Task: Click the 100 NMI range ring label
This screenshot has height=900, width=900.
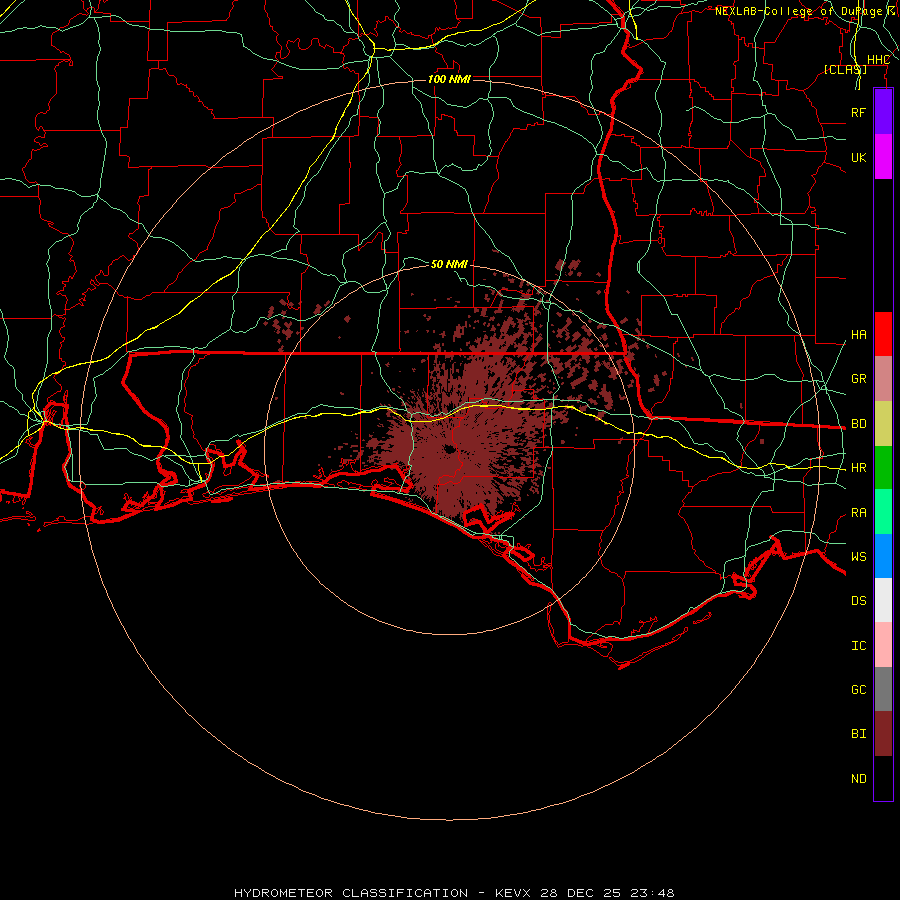Action: [x=449, y=79]
